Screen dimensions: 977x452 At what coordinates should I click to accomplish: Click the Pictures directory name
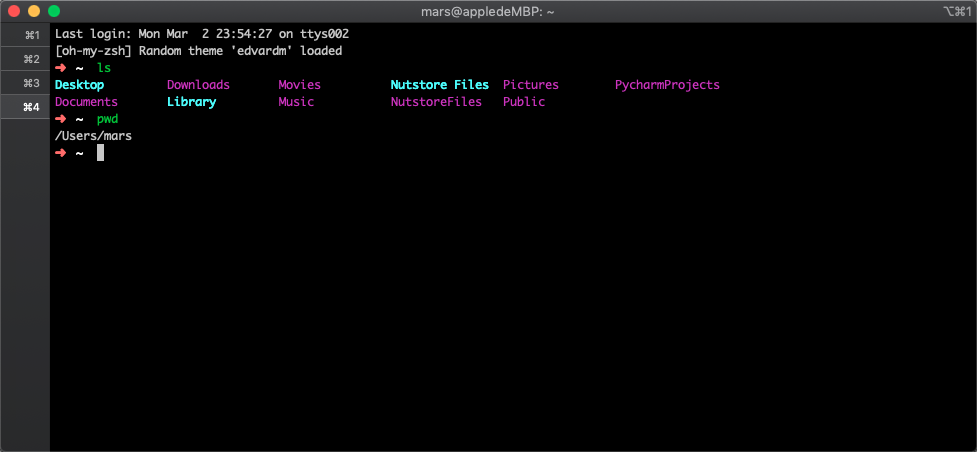pyautogui.click(x=530, y=85)
